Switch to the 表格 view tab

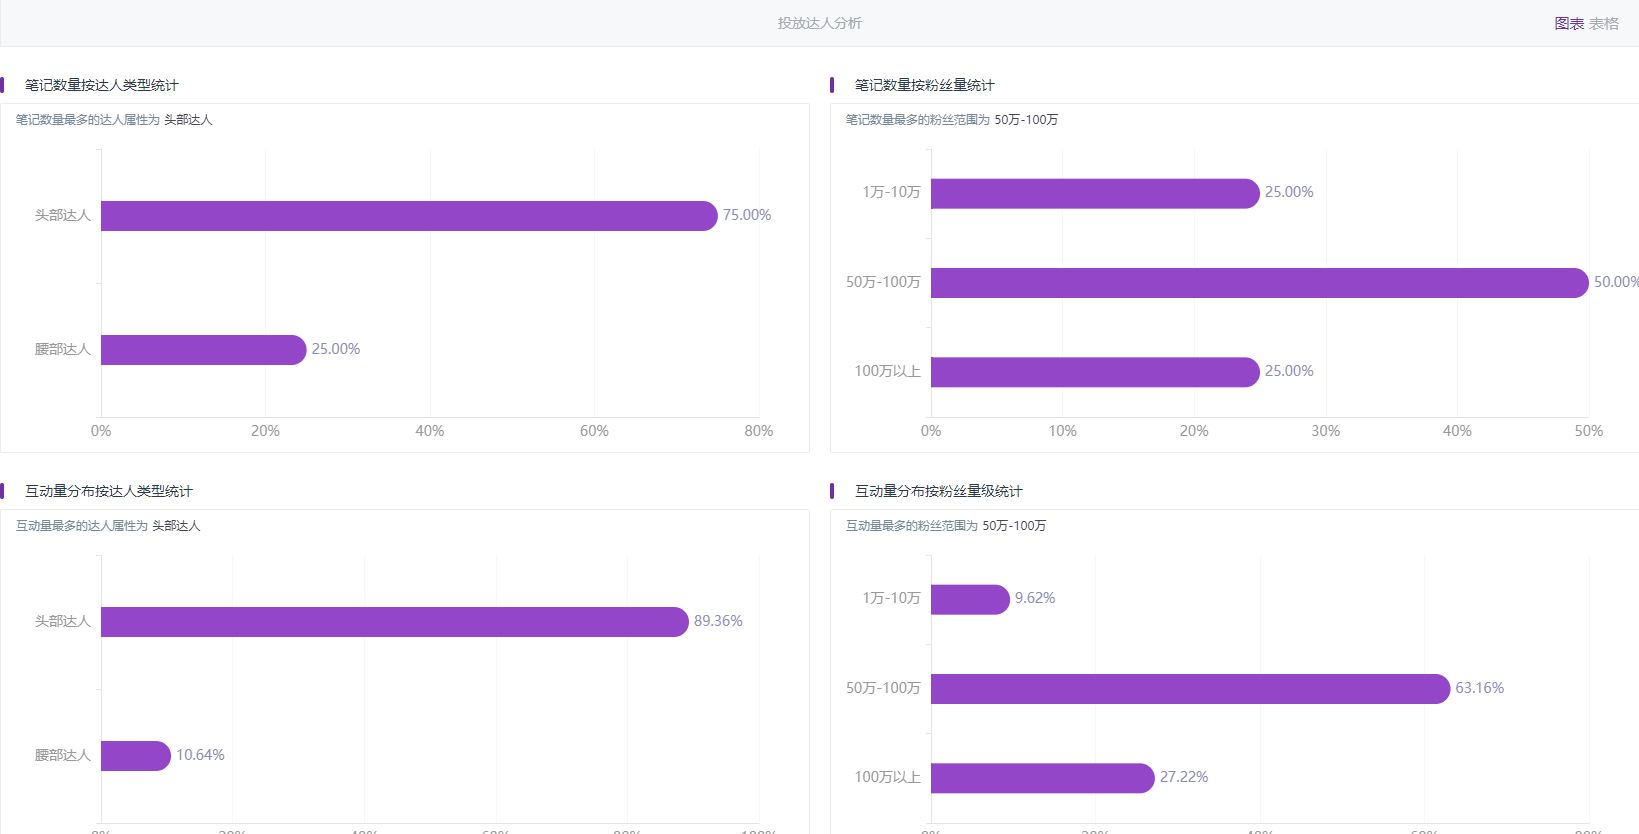pos(1604,23)
